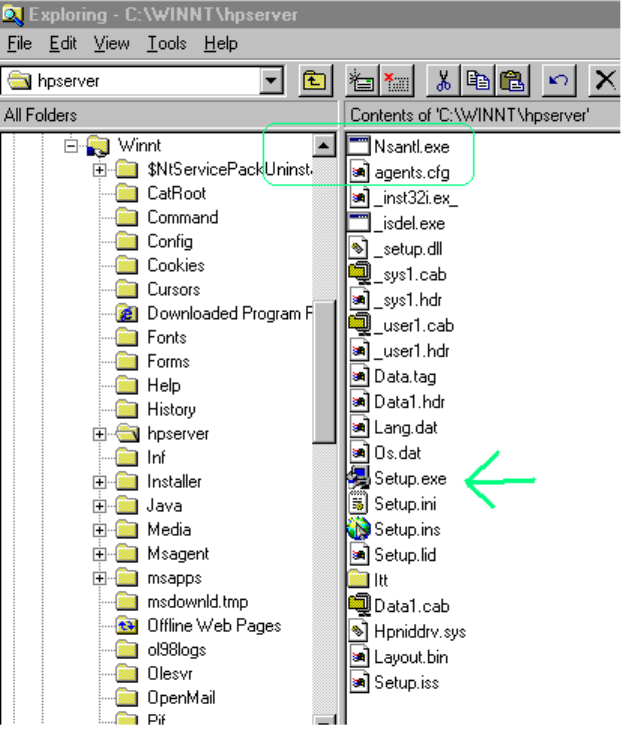625x734 pixels.
Task: Open the hpserver folder dropdown arrow
Action: pyautogui.click(x=272, y=81)
